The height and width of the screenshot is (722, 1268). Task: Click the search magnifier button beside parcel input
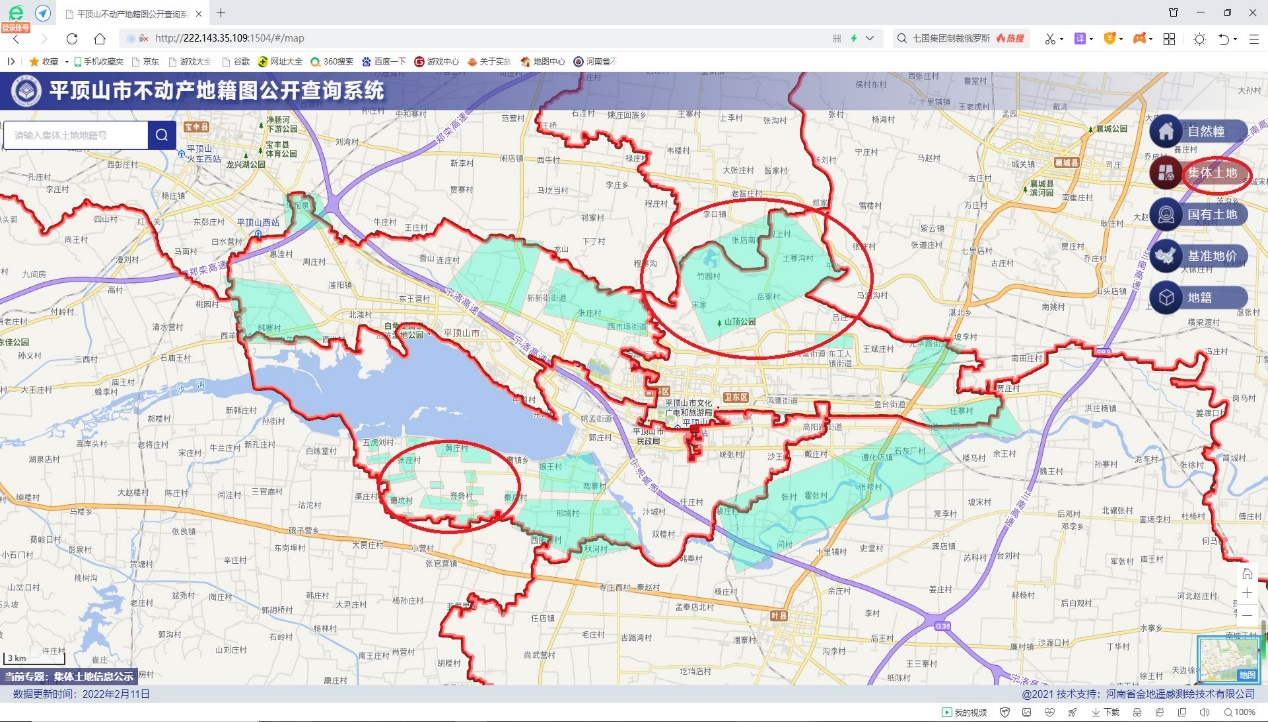click(x=162, y=135)
